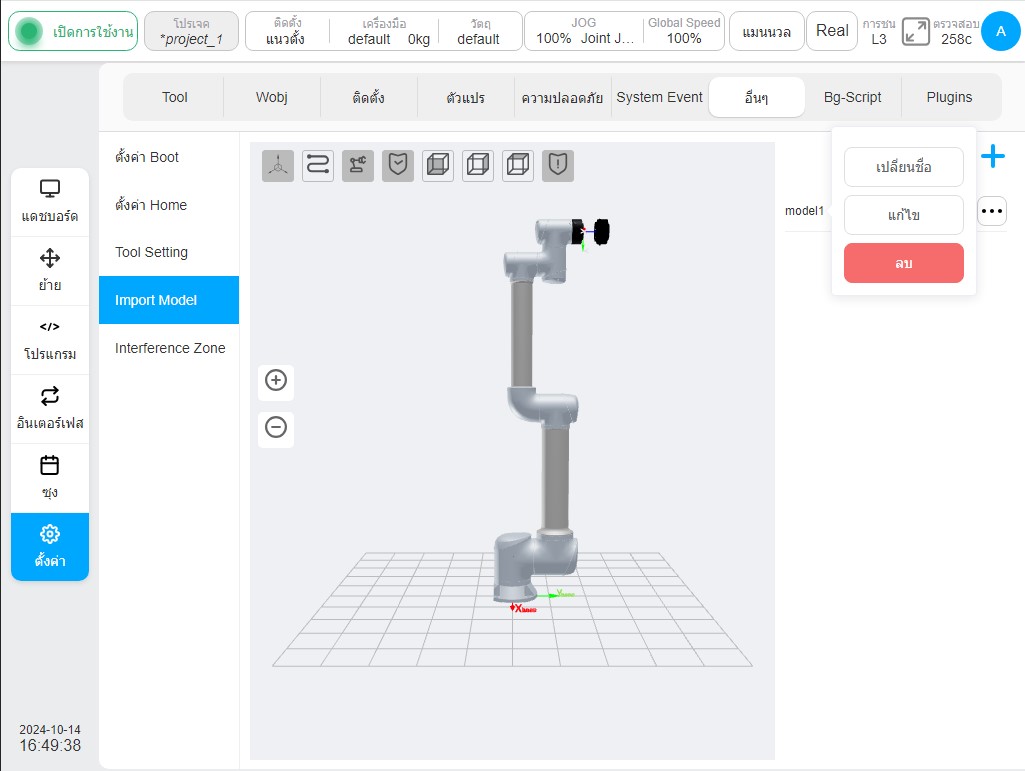Viewport: 1025px width, 771px height.
Task: Switch to the Tool tab
Action: point(175,97)
